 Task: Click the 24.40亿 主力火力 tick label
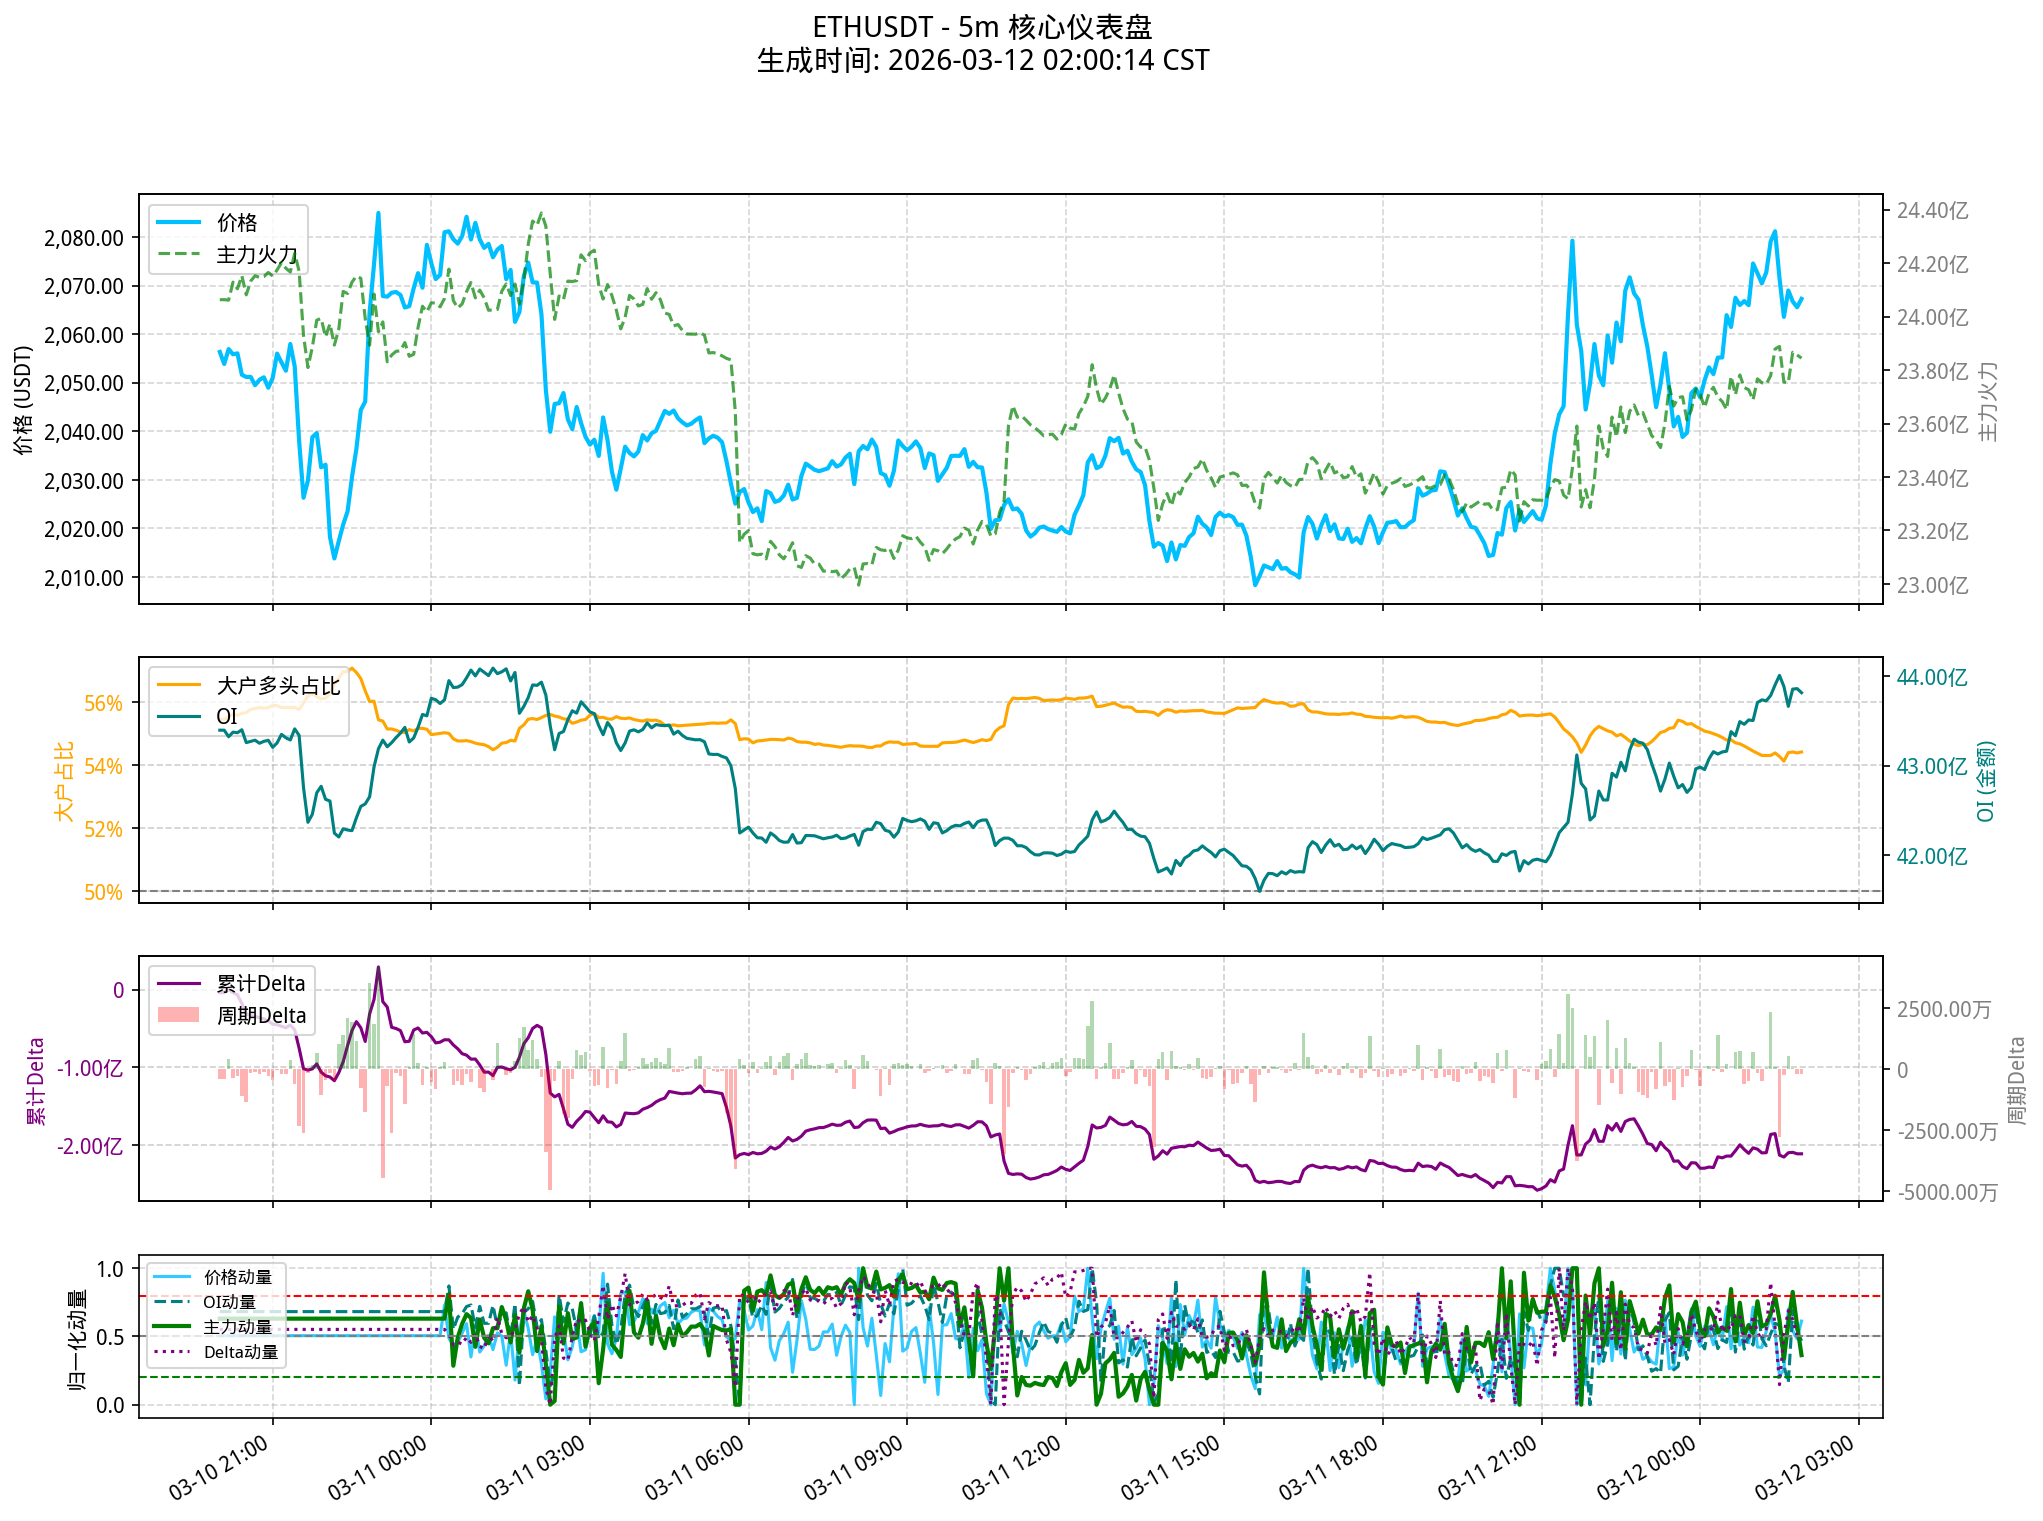click(x=1932, y=211)
